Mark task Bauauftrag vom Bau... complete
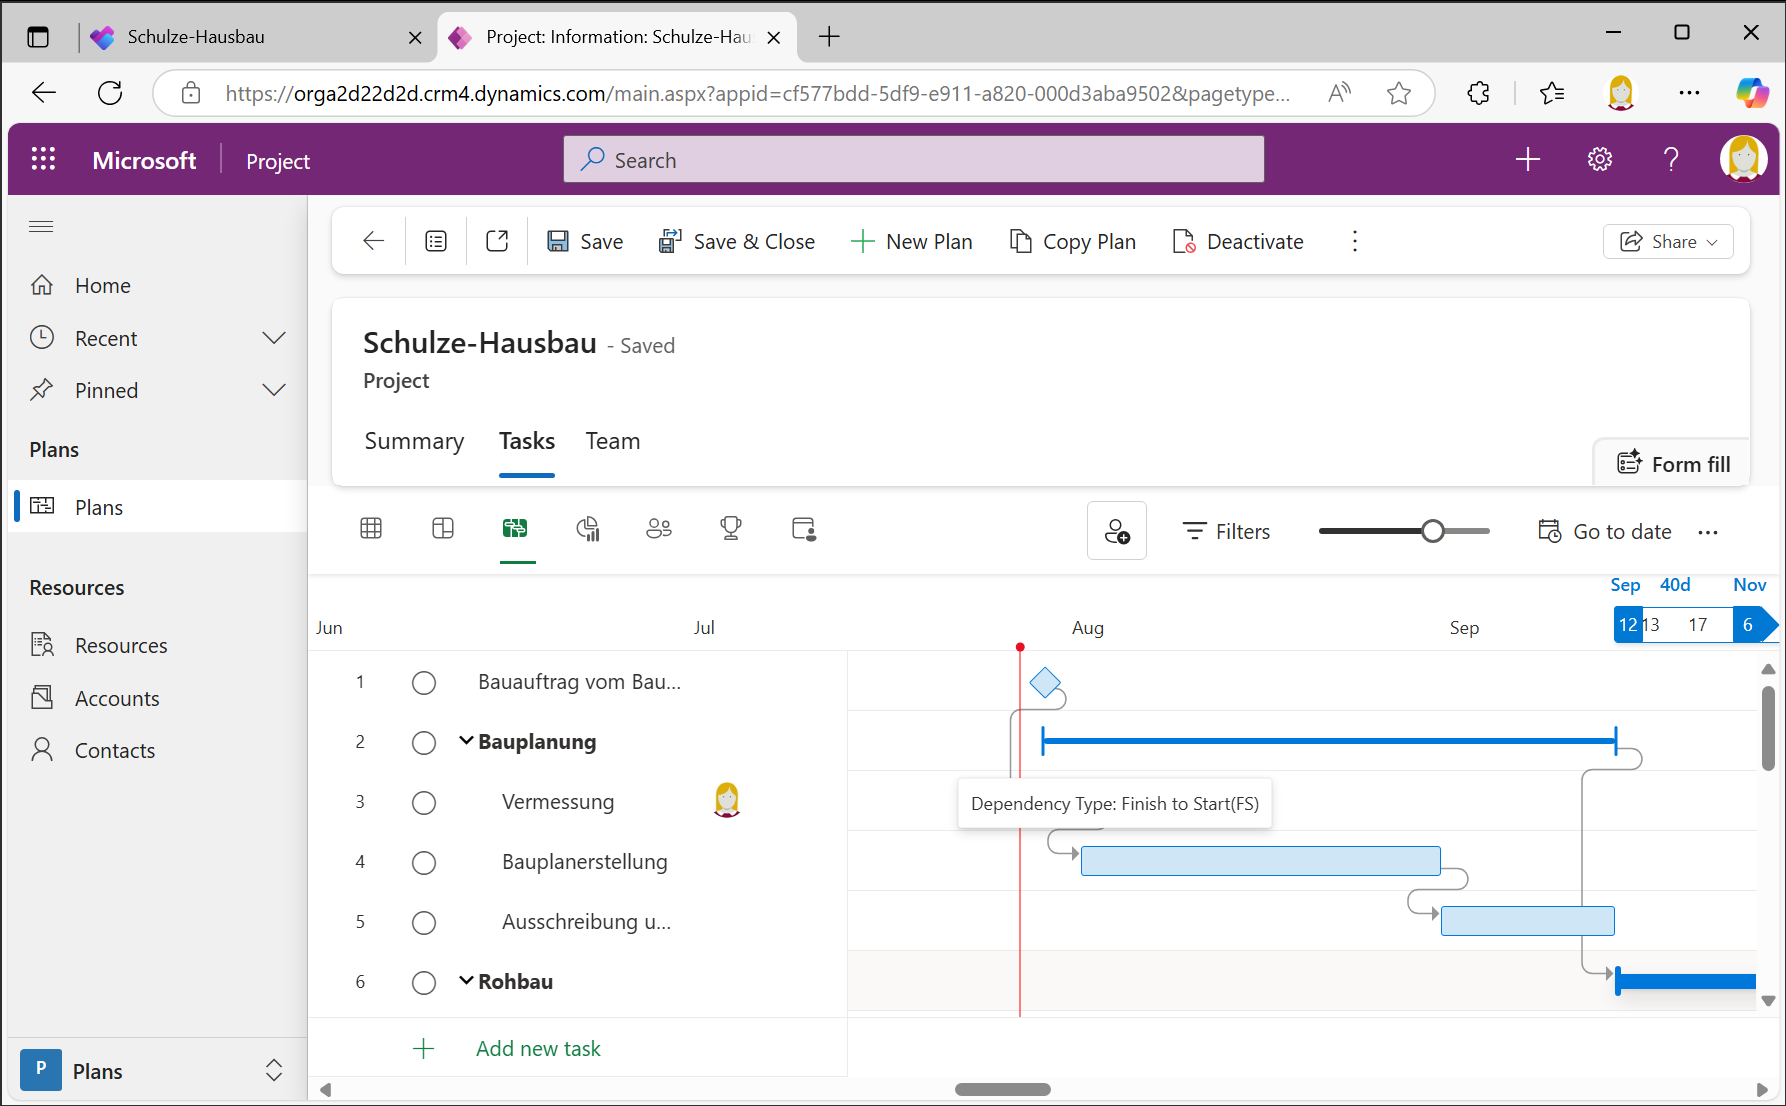Screen dimensions: 1786x1106 (x=424, y=683)
